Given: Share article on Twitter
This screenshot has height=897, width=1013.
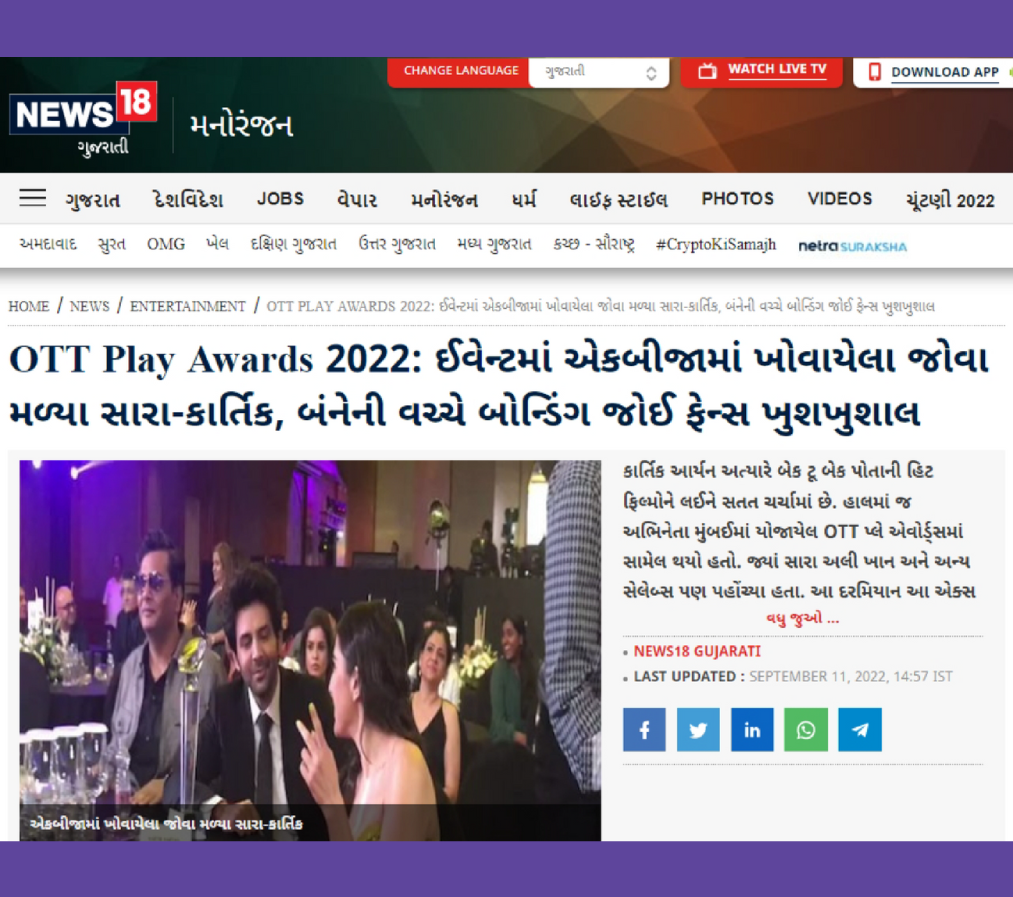Looking at the screenshot, I should [x=698, y=730].
